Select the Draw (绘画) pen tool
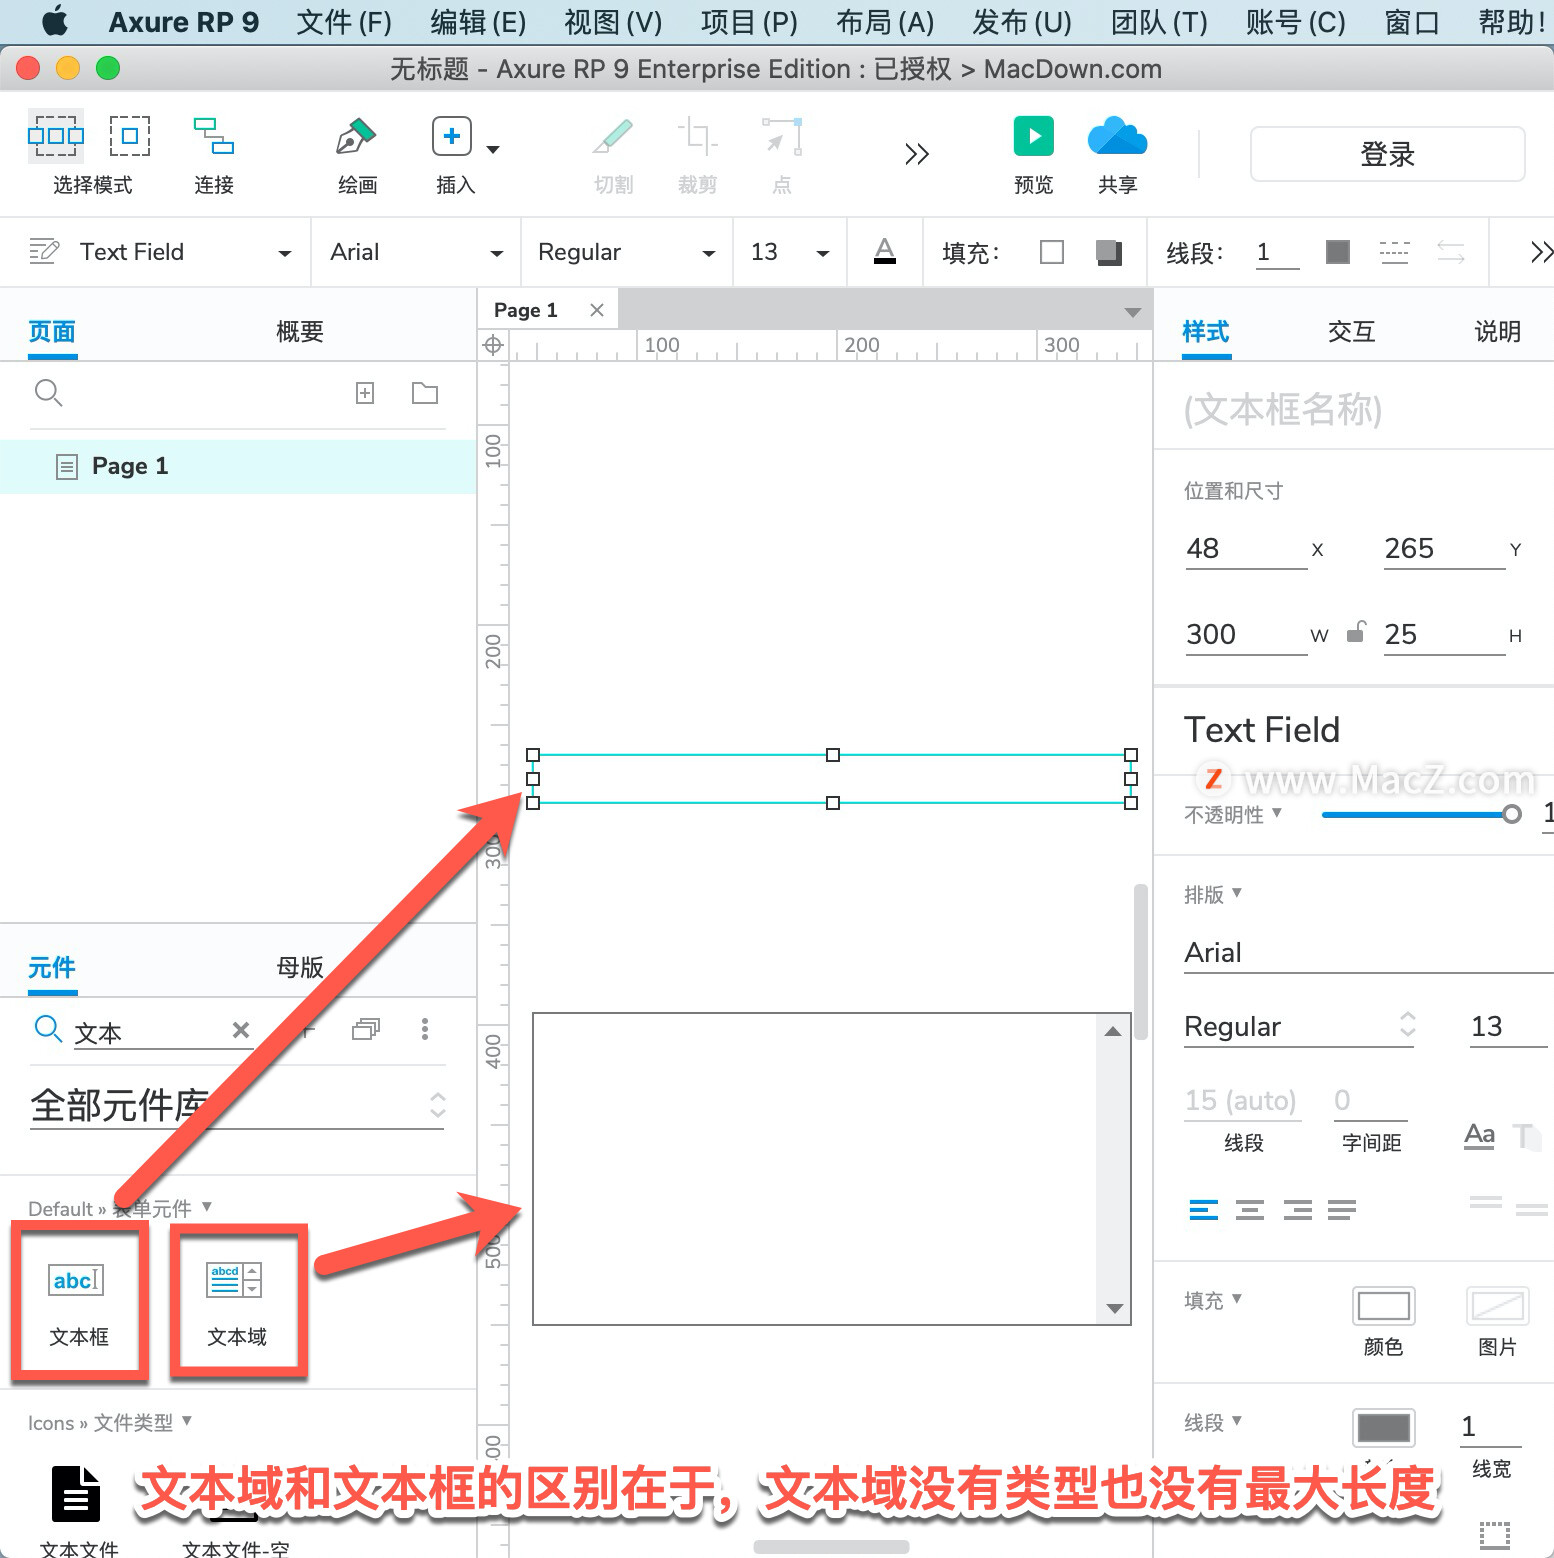The image size is (1554, 1558). (x=356, y=136)
